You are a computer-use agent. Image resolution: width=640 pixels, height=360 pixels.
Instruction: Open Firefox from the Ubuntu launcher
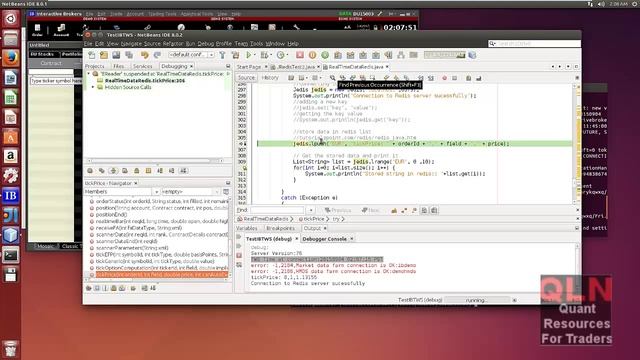click(11, 58)
